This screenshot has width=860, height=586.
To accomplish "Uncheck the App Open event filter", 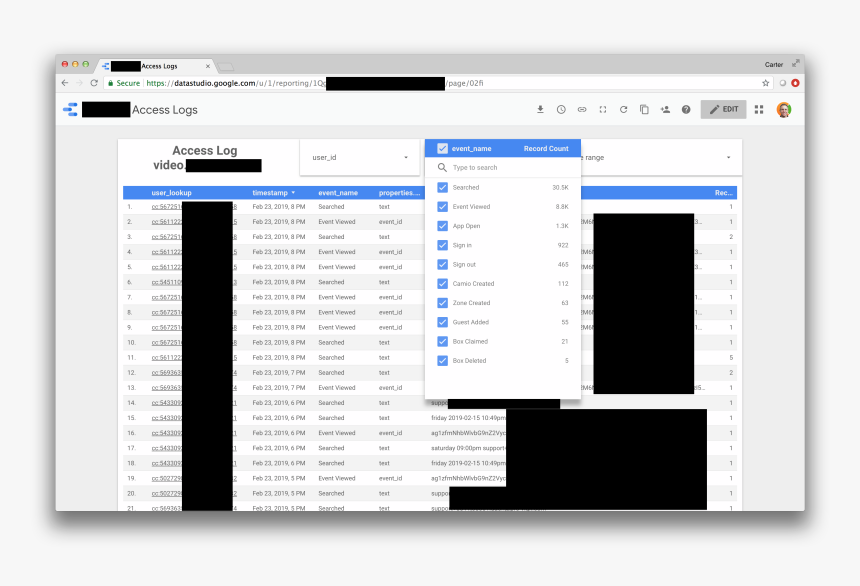I will [x=442, y=226].
